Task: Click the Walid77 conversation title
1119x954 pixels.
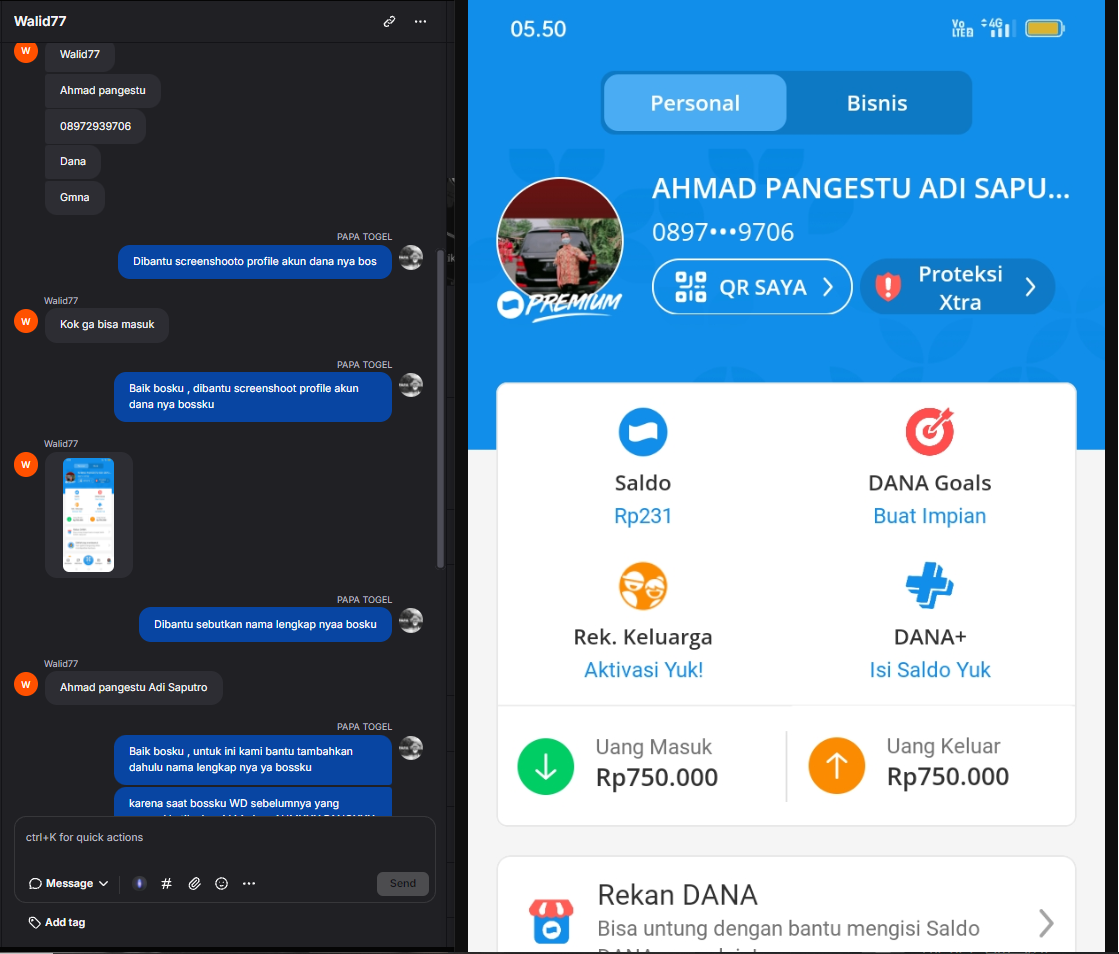Action: pos(40,21)
